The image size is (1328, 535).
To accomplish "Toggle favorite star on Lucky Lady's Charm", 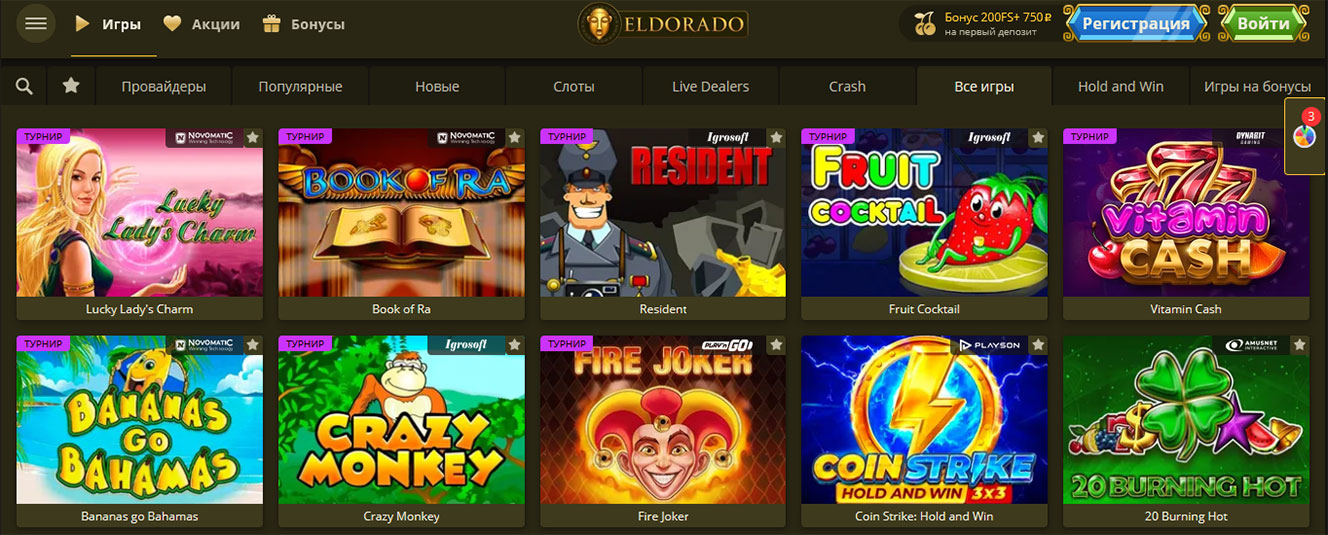I will [252, 137].
